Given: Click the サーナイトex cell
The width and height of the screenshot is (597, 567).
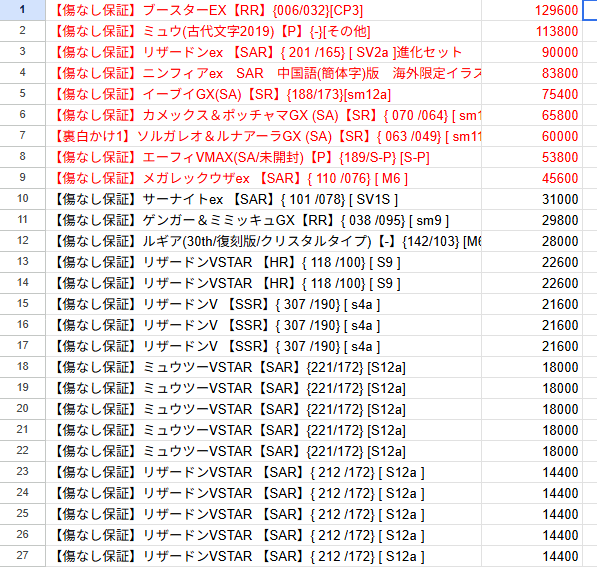Looking at the screenshot, I should pos(263,199).
